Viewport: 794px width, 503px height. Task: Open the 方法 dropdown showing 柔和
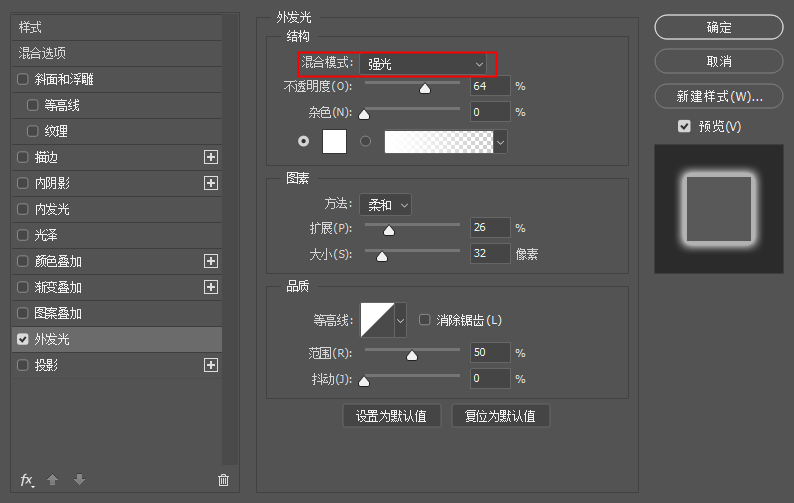pos(385,205)
